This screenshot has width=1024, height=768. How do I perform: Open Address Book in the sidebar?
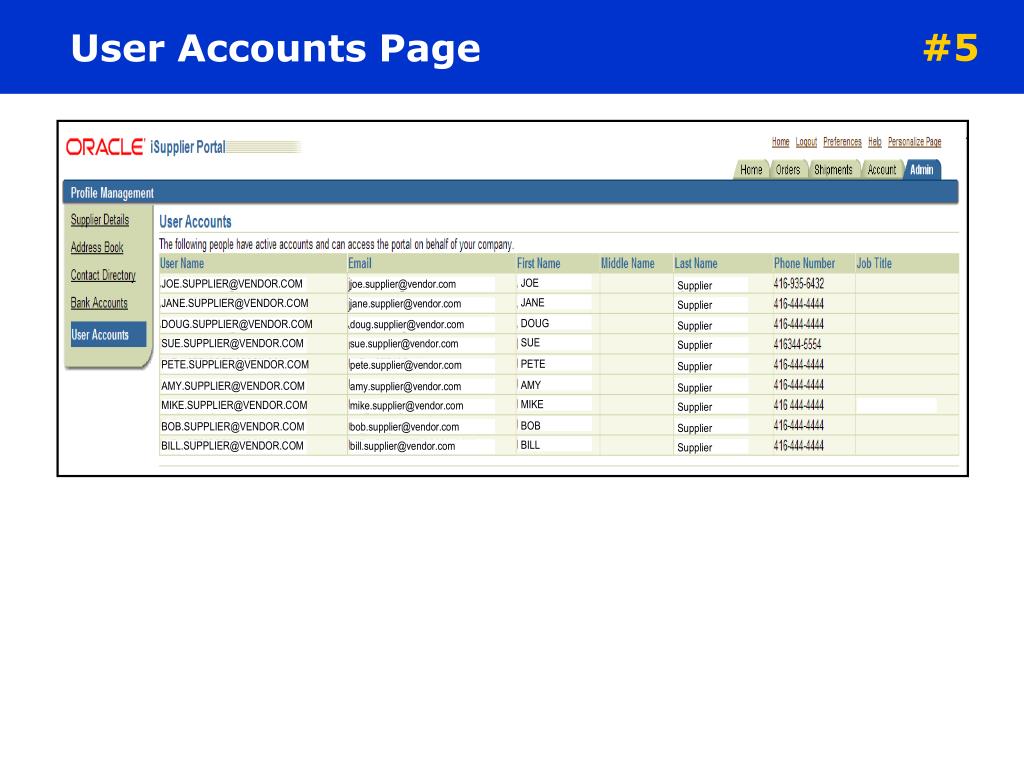coord(97,248)
